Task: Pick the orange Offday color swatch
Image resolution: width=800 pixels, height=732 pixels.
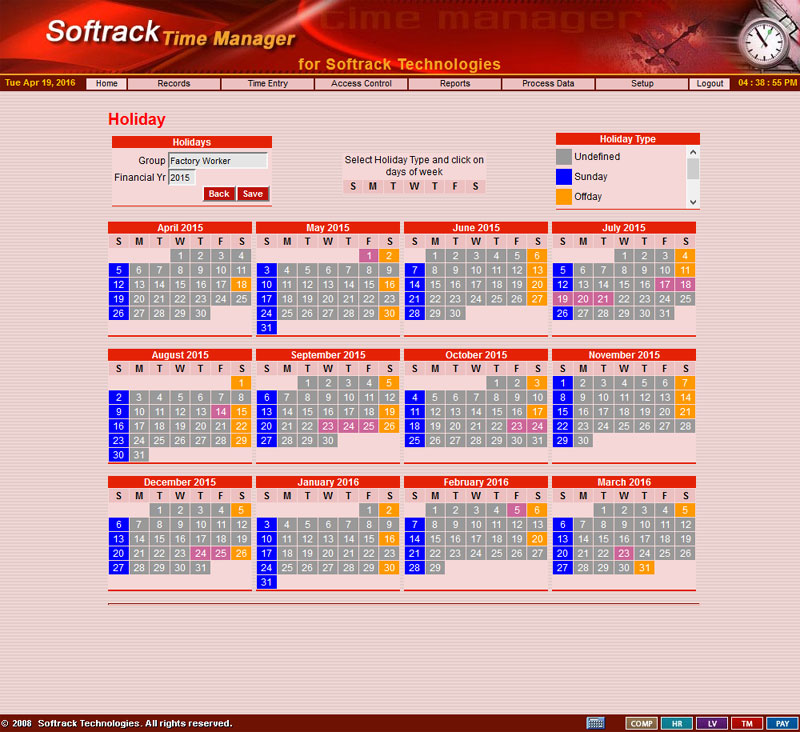Action: 564,197
